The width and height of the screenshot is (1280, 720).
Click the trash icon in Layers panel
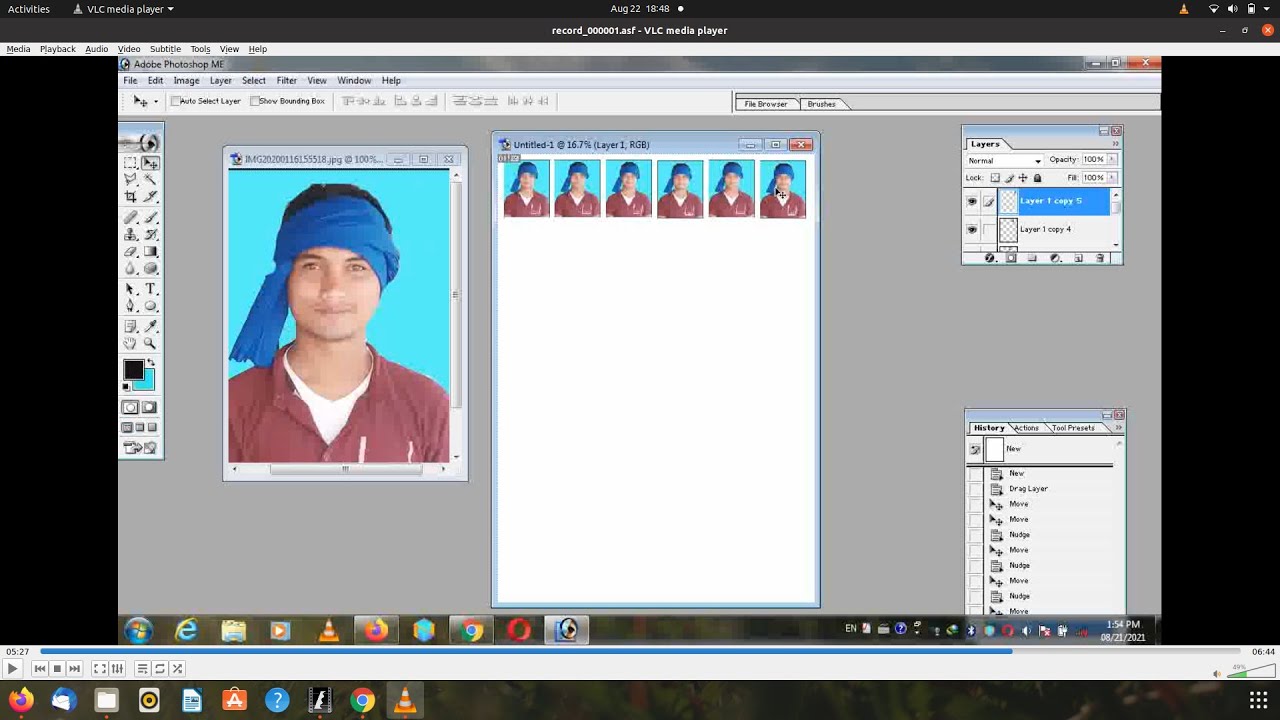point(1100,258)
